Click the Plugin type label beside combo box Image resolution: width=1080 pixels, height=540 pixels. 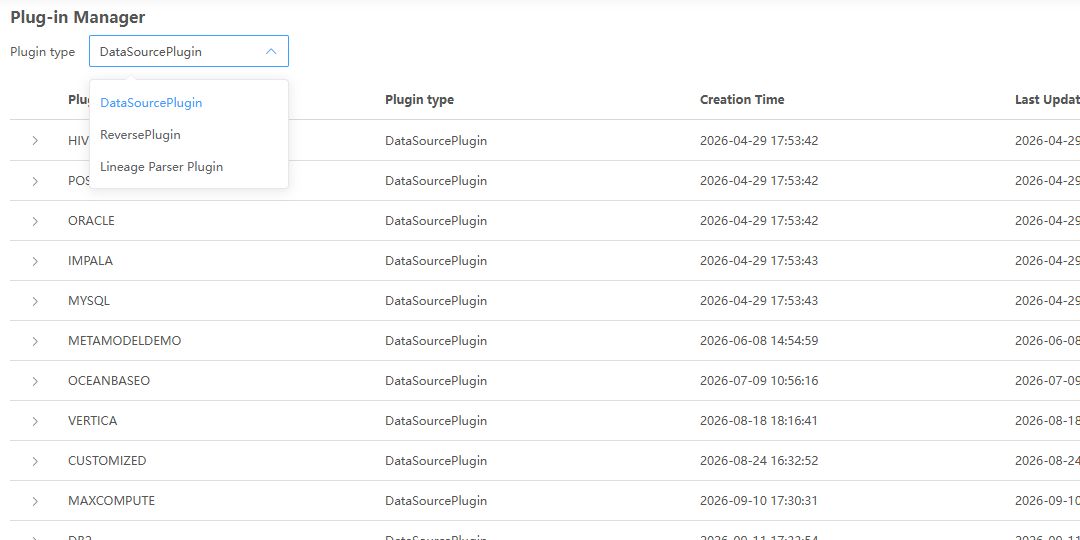point(43,52)
